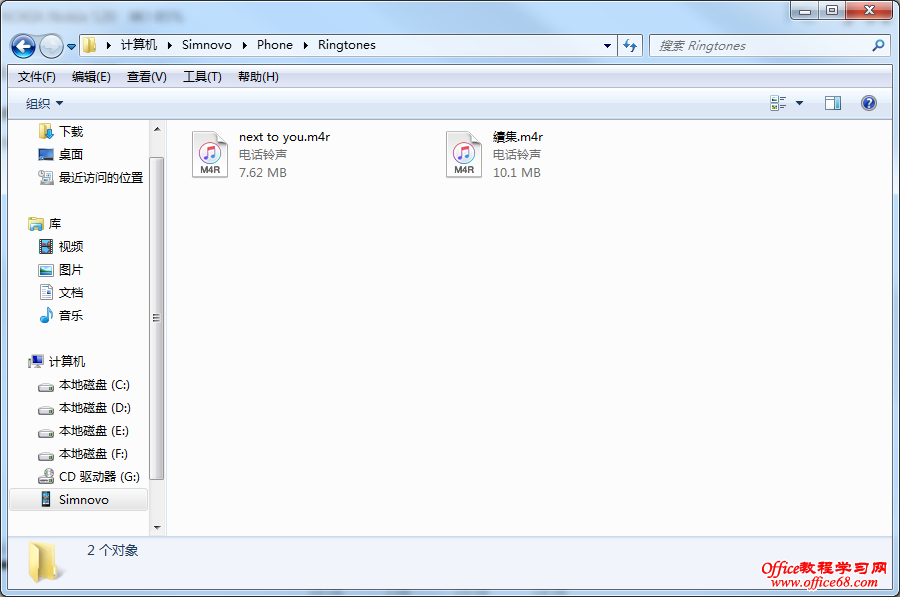Open the recent pages dropdown arrow
Viewport: 900px width, 597px height.
pyautogui.click(x=71, y=46)
